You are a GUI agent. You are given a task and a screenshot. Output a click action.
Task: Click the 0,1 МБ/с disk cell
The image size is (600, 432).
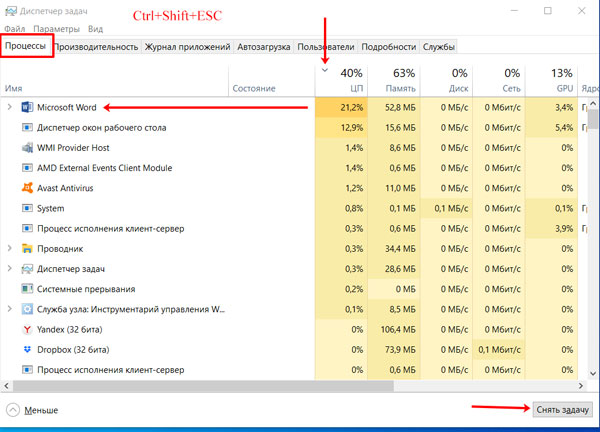[447, 208]
